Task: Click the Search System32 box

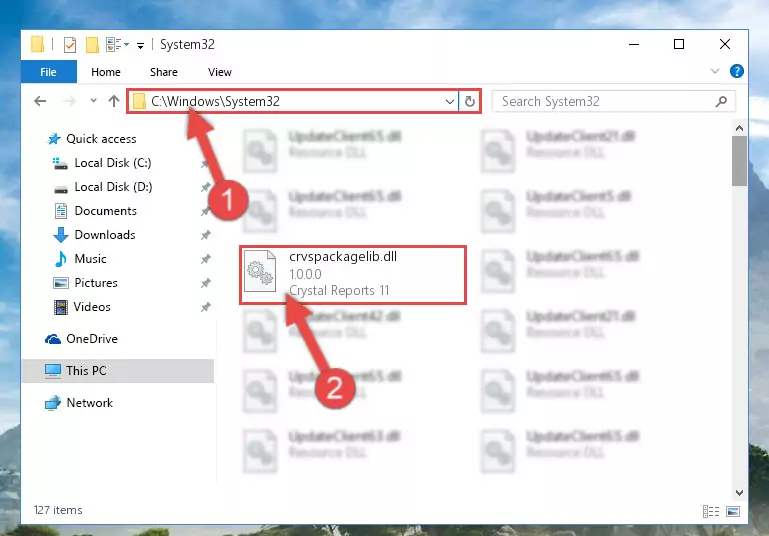Action: tap(614, 102)
